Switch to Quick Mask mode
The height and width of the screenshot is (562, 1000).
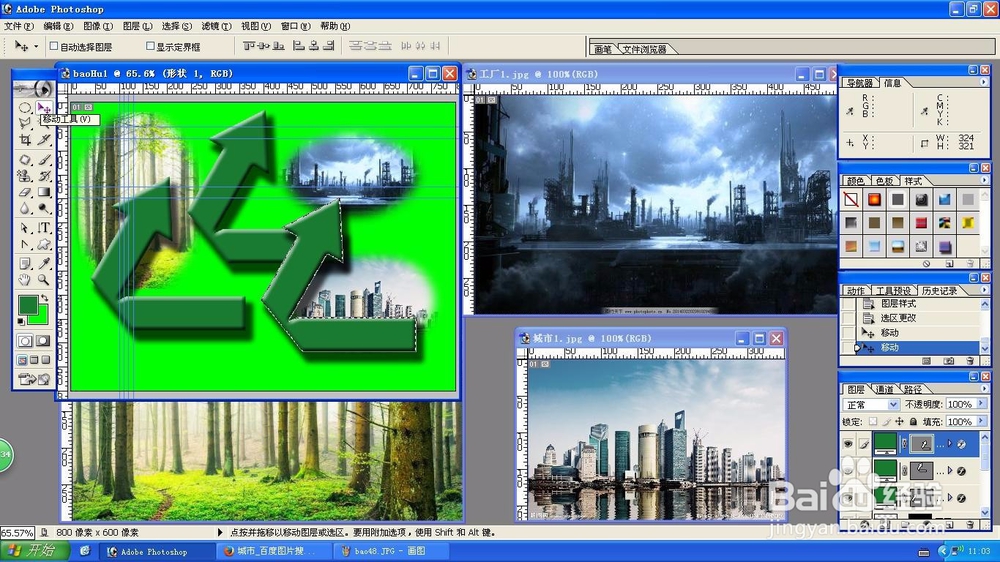coord(43,341)
